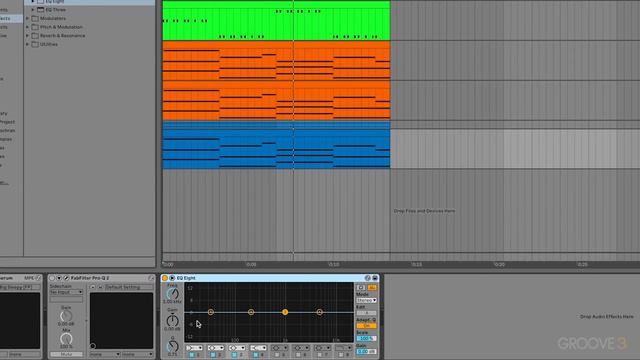Open the FabFilter Pro-Q 2 plug-in window wrench
The height and width of the screenshot is (360, 640).
(x=66, y=278)
